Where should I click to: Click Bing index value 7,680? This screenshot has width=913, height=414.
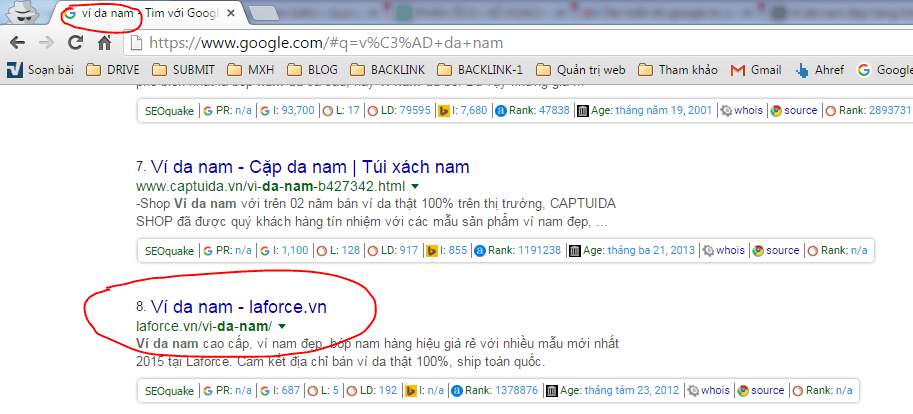(473, 111)
